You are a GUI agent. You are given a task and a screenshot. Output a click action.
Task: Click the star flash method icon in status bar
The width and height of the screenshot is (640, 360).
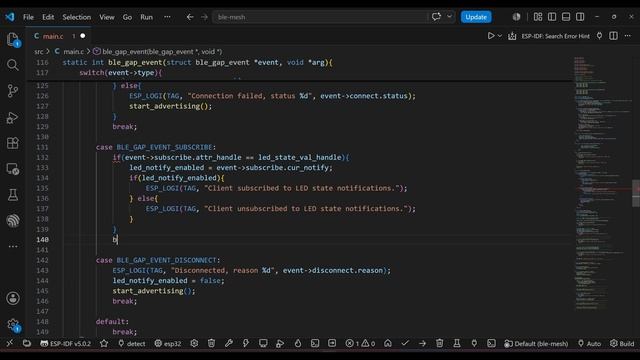[x=104, y=343]
